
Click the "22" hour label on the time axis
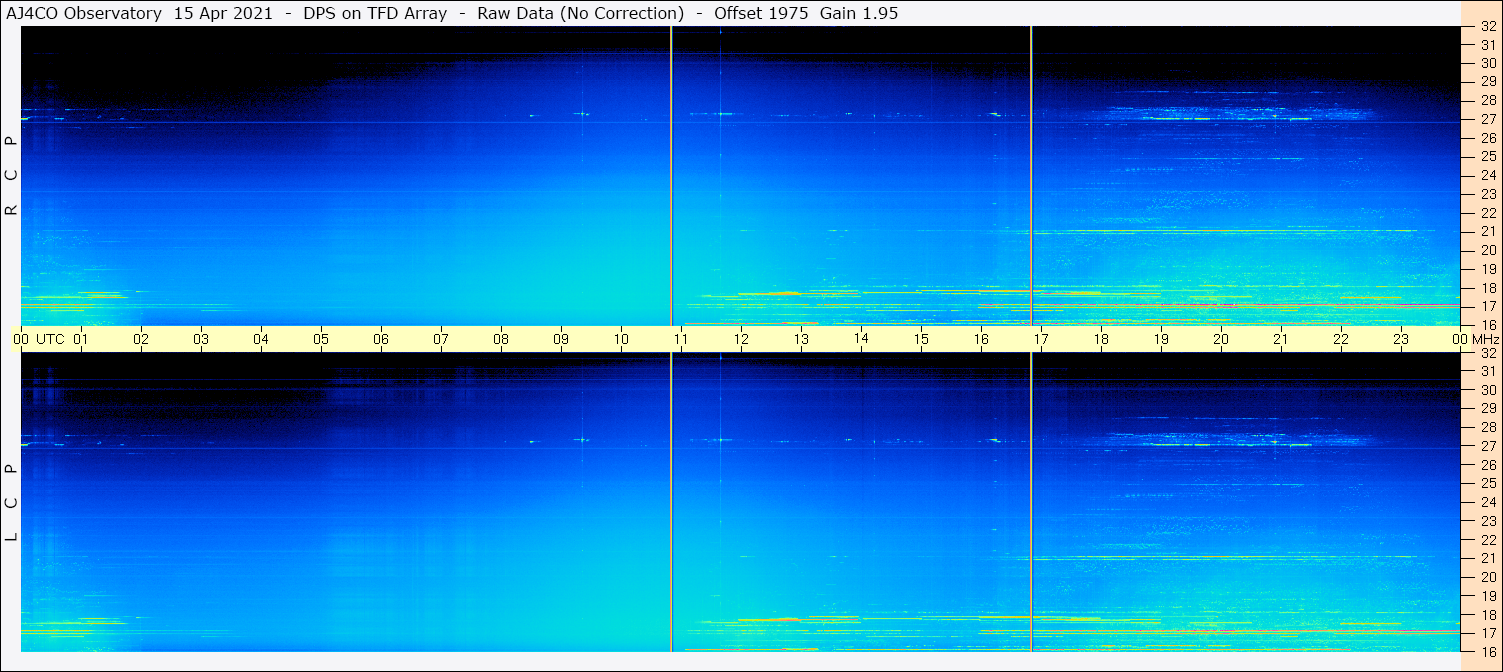1341,339
